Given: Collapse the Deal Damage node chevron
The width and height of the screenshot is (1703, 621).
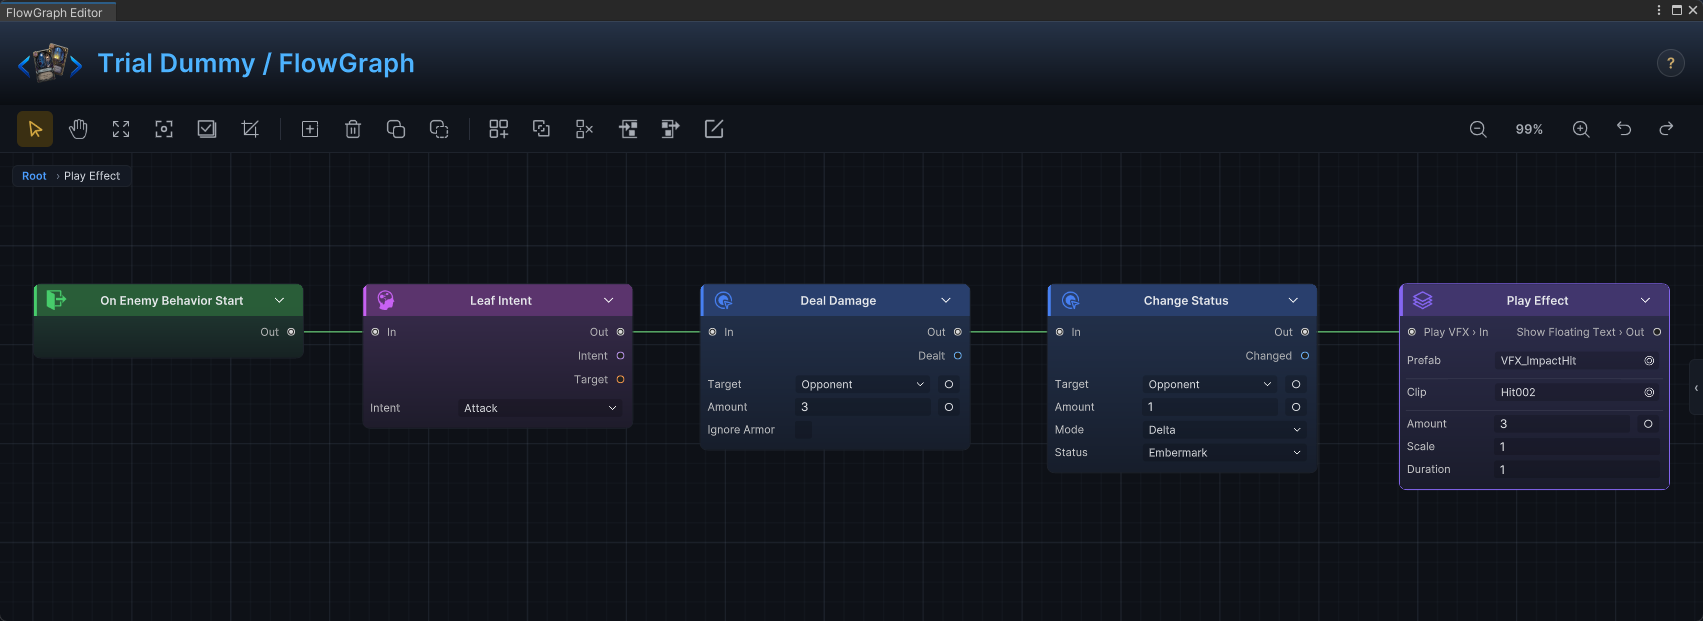Looking at the screenshot, I should 945,300.
